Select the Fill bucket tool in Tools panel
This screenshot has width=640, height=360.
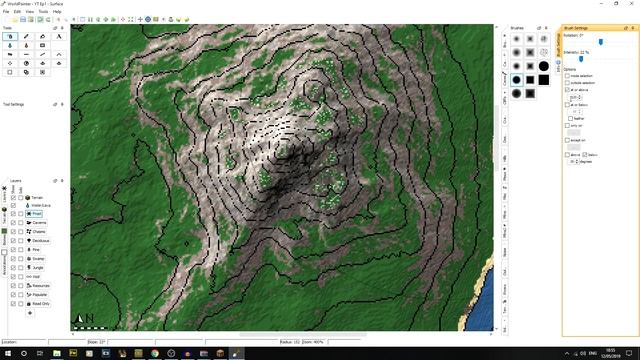pos(42,36)
